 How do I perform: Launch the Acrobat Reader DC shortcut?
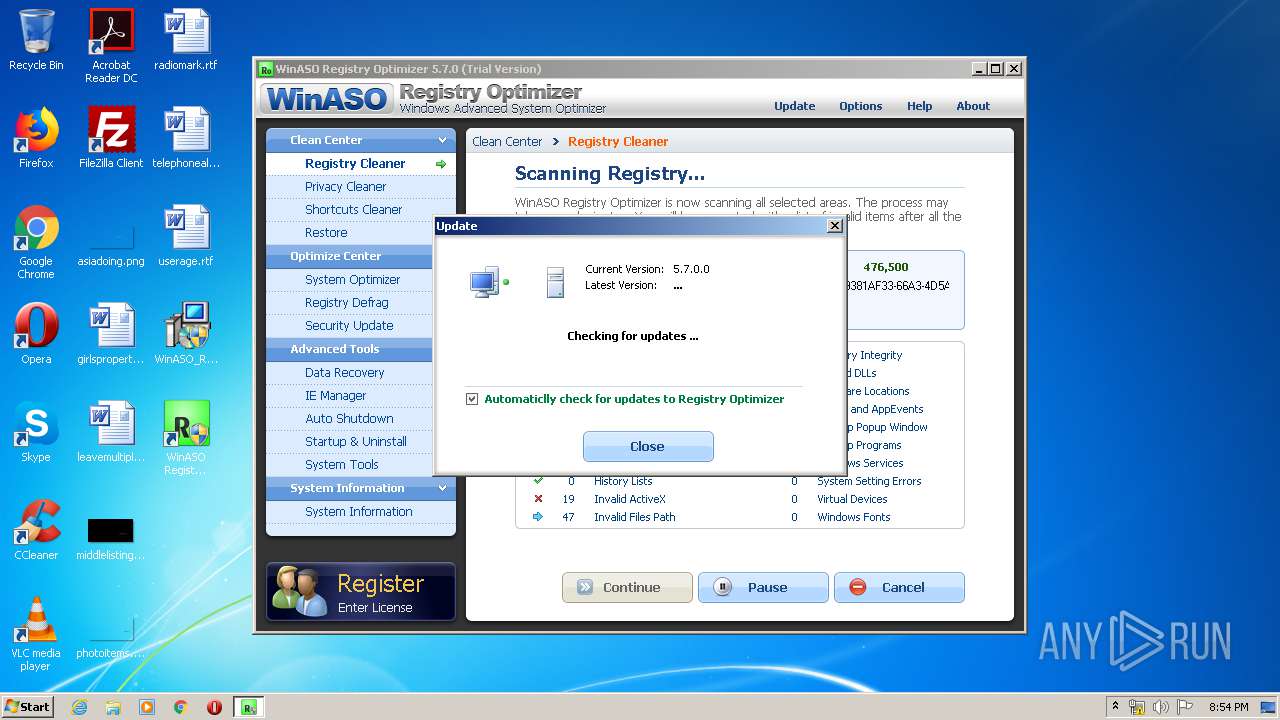pyautogui.click(x=111, y=46)
